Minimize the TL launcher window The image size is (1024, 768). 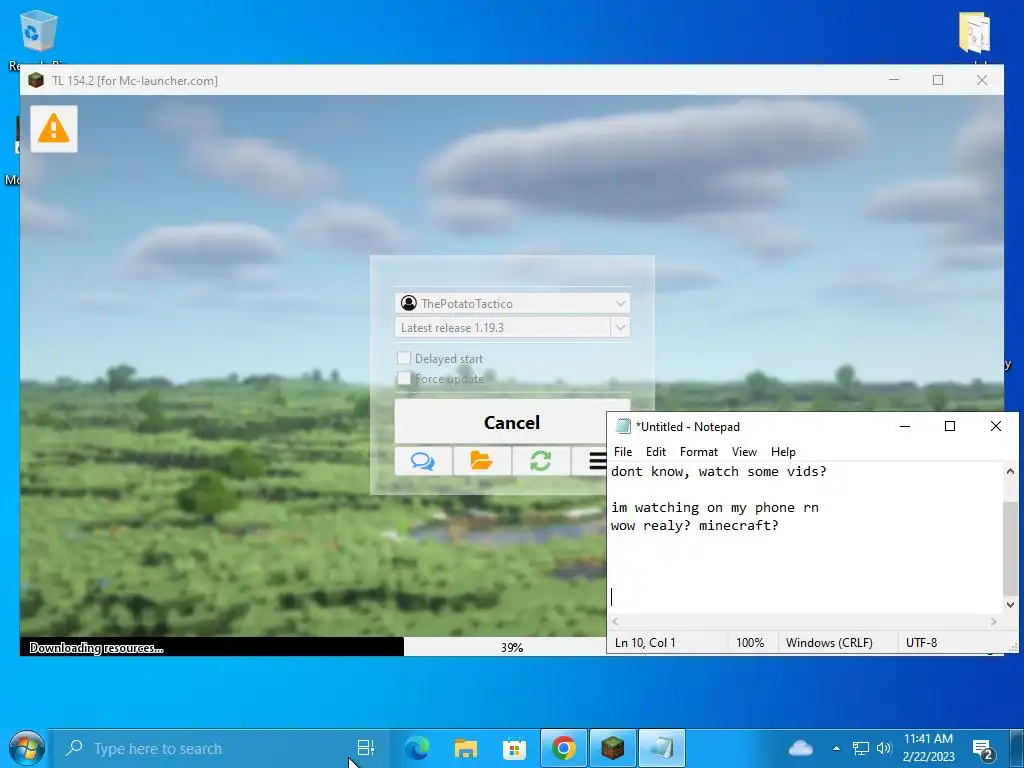coord(894,80)
